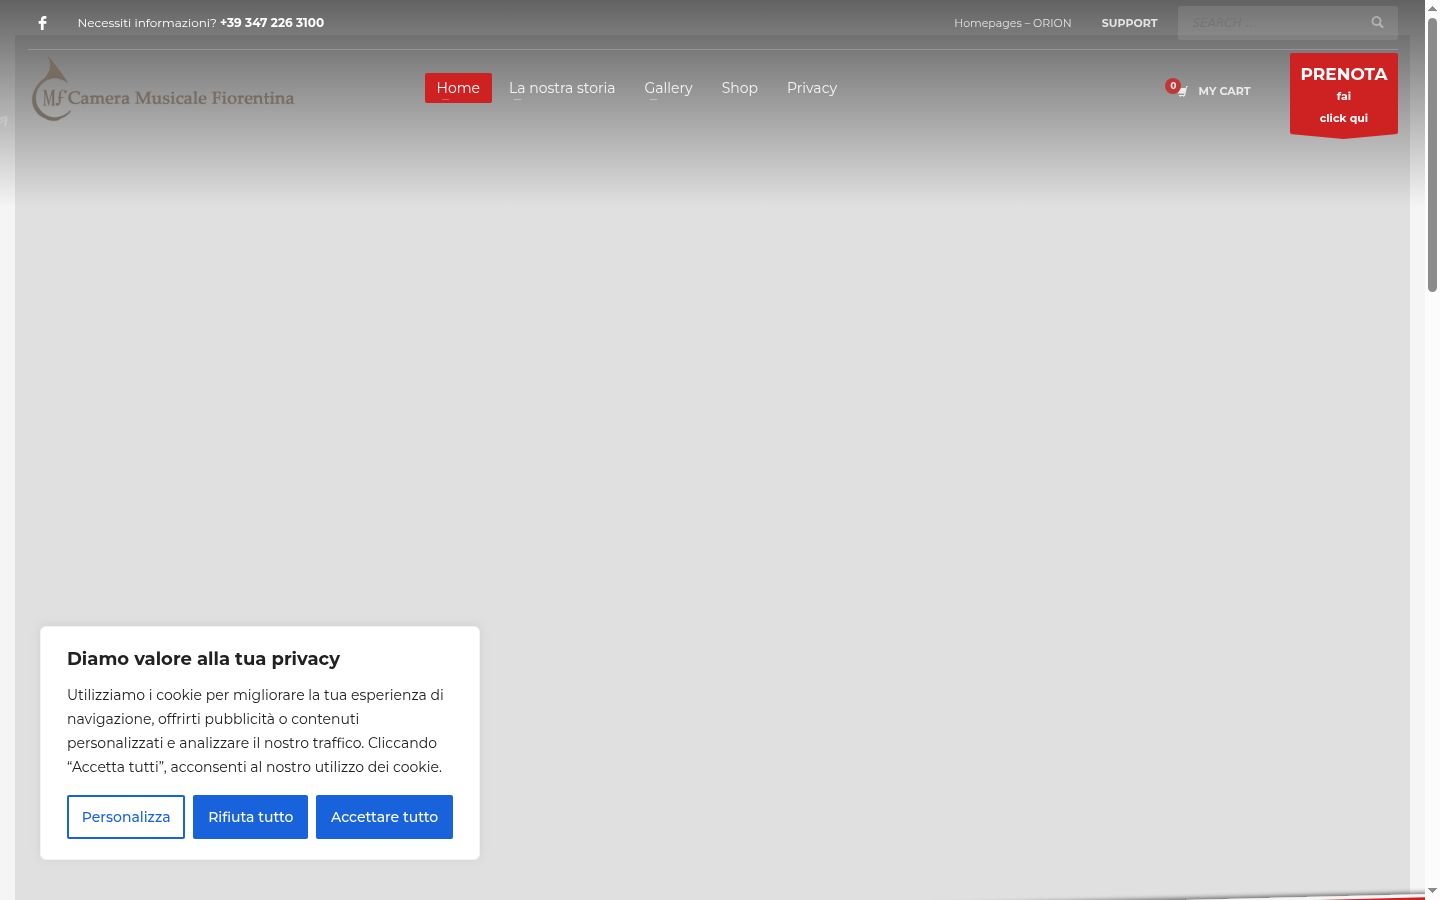Accept cookies with Accettare tutto
This screenshot has width=1440, height=900.
tap(384, 817)
